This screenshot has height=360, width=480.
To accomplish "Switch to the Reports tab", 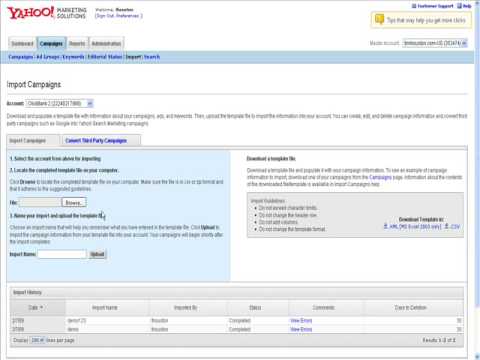I will point(77,44).
